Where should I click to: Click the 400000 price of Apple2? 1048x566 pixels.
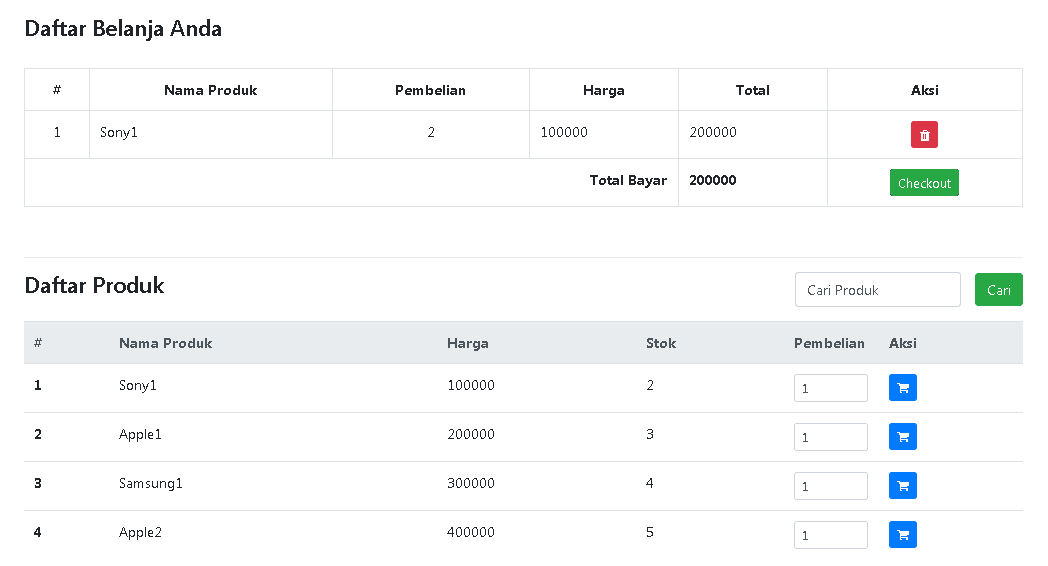click(471, 532)
